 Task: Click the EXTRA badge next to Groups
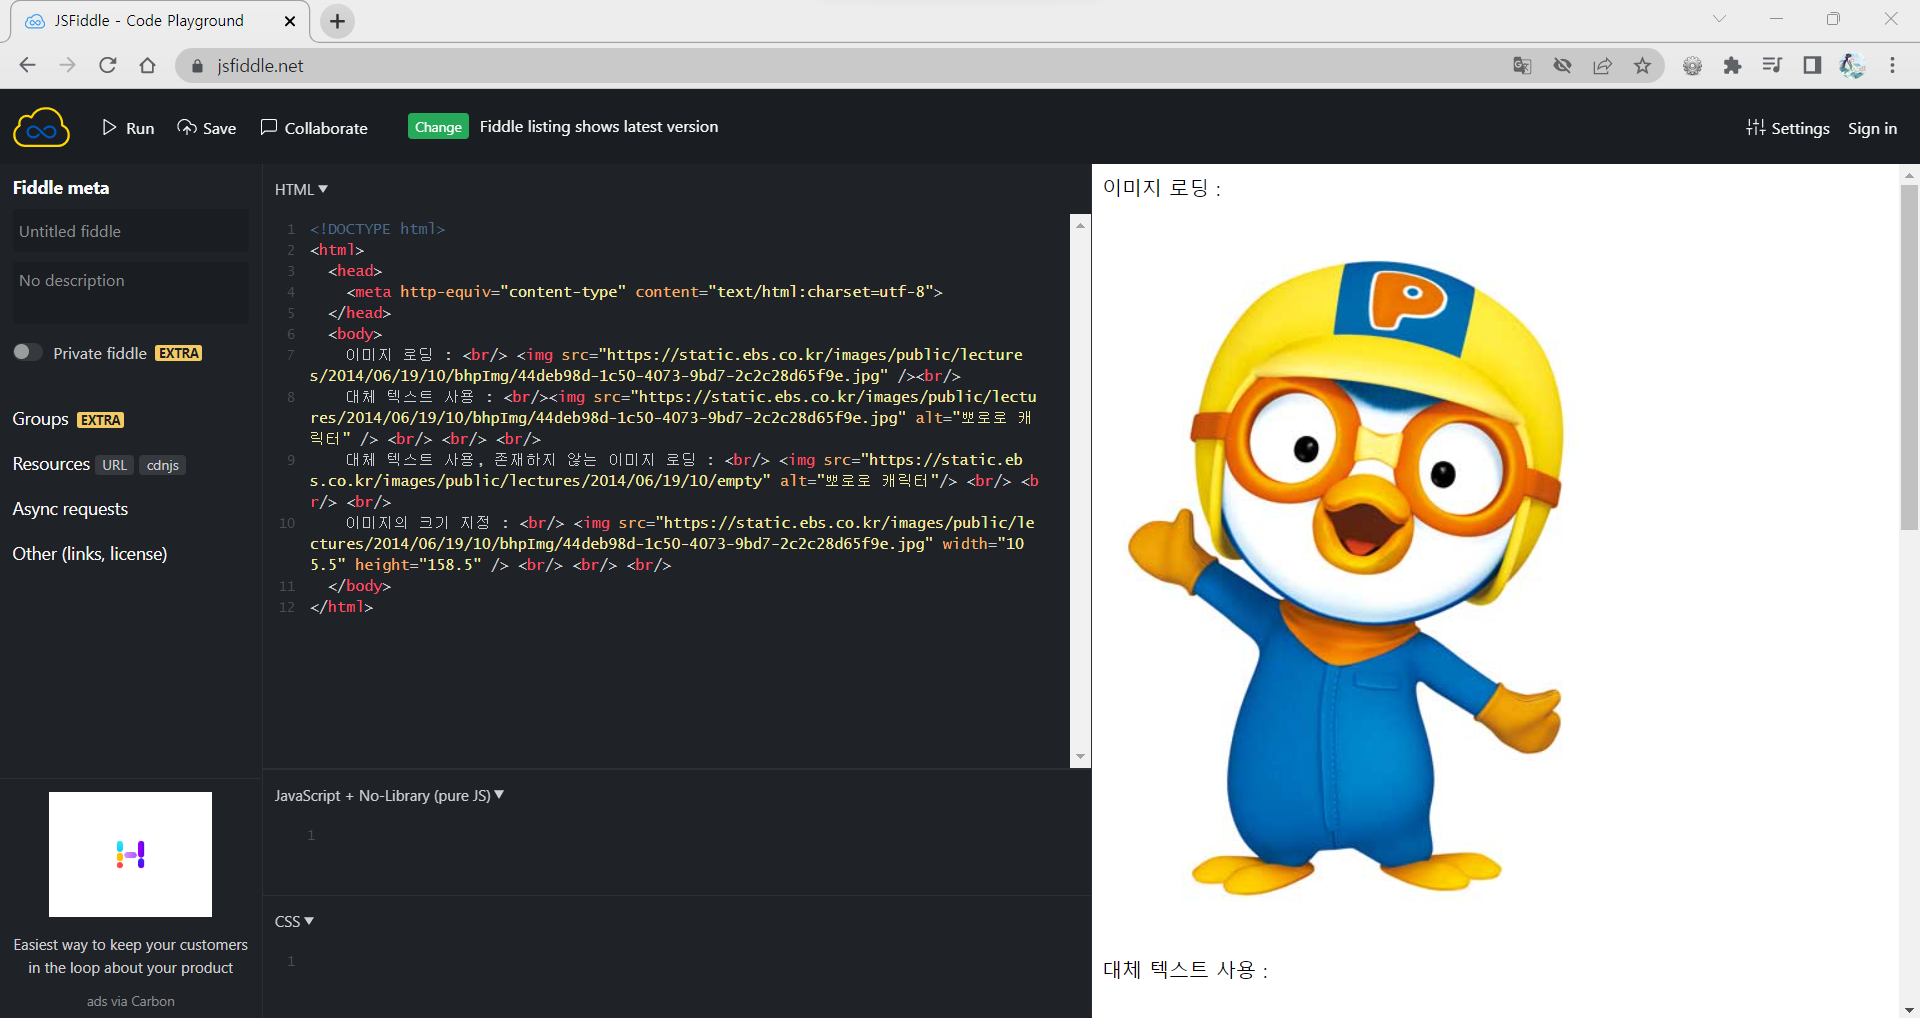101,420
